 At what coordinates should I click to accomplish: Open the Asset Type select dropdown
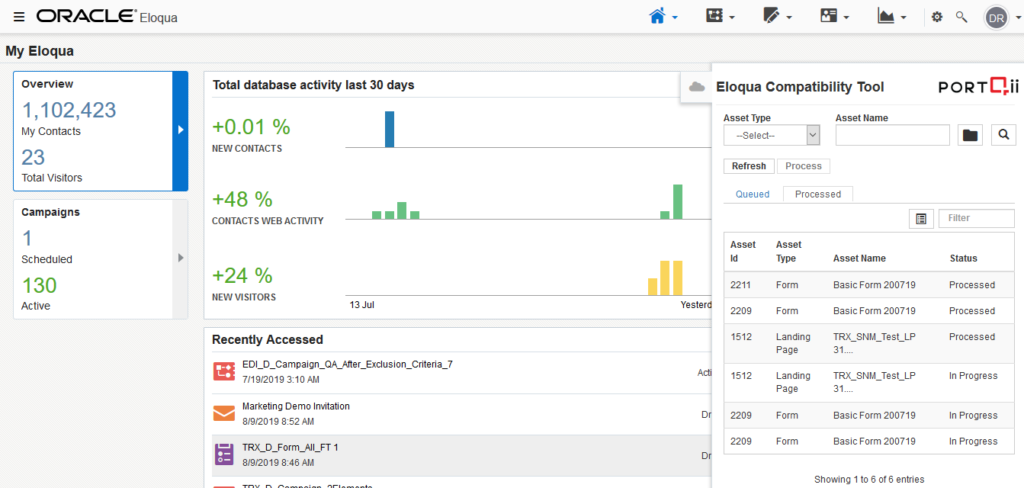coord(771,135)
